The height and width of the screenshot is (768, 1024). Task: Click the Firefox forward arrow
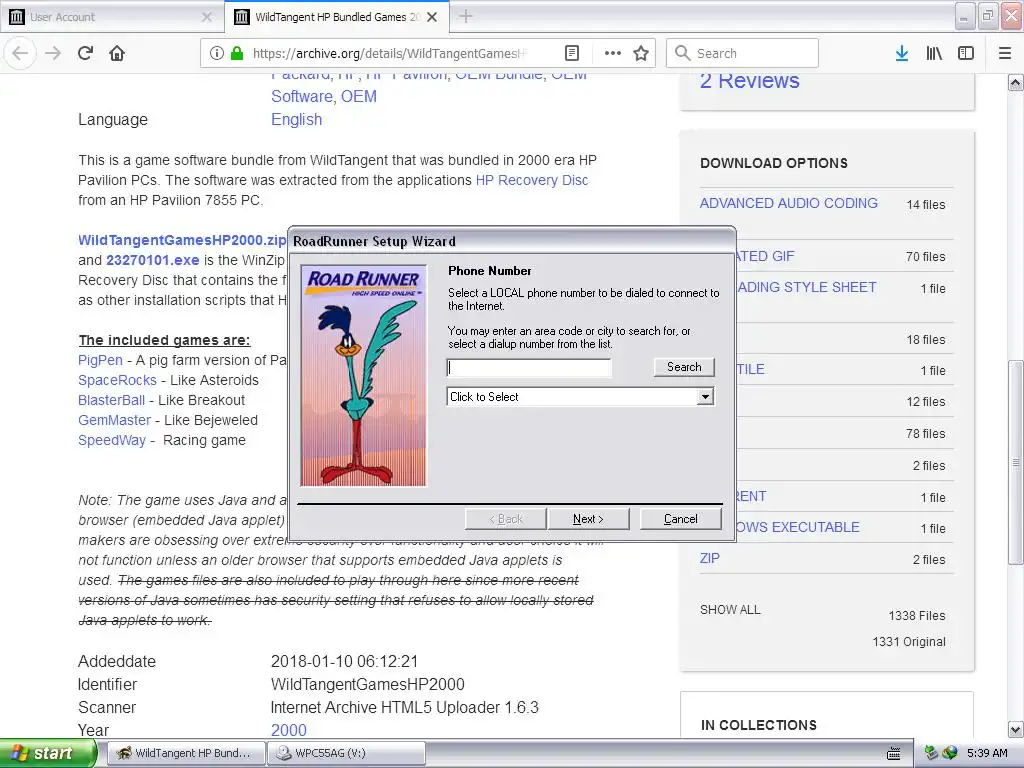coord(53,53)
